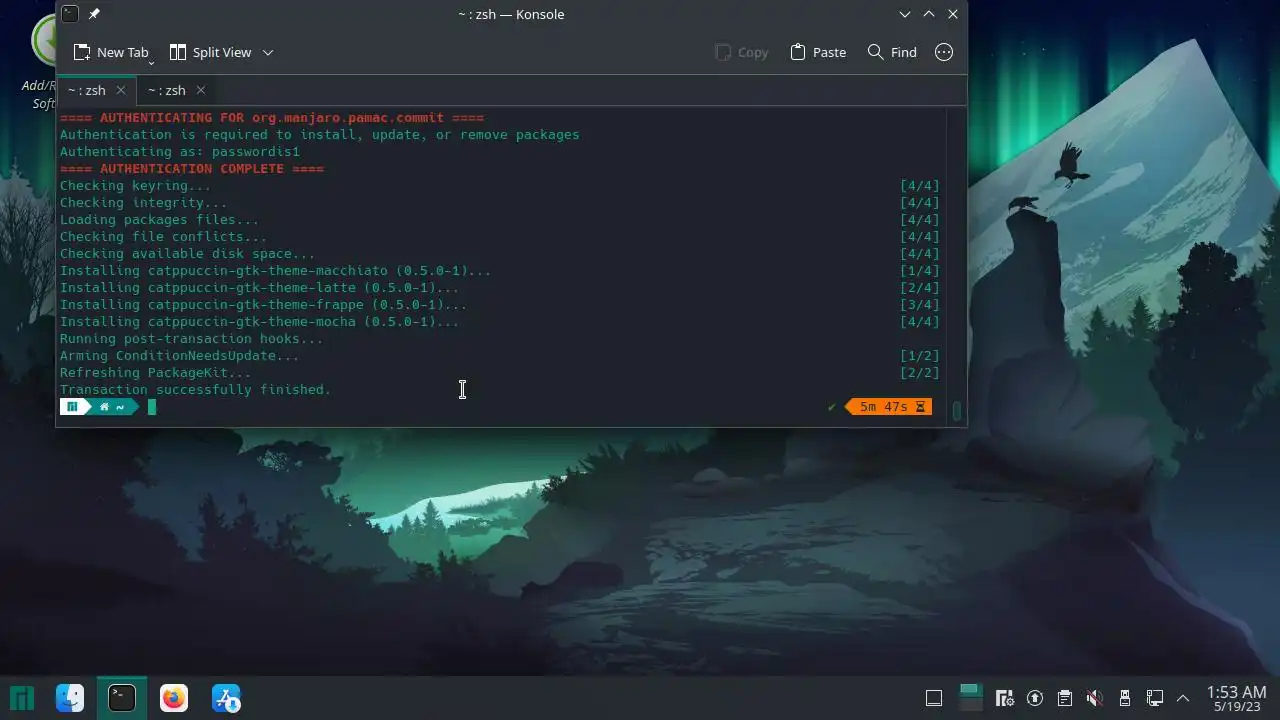The image size is (1280, 720).
Task: Click the green checkmark status indicator
Action: click(x=832, y=407)
